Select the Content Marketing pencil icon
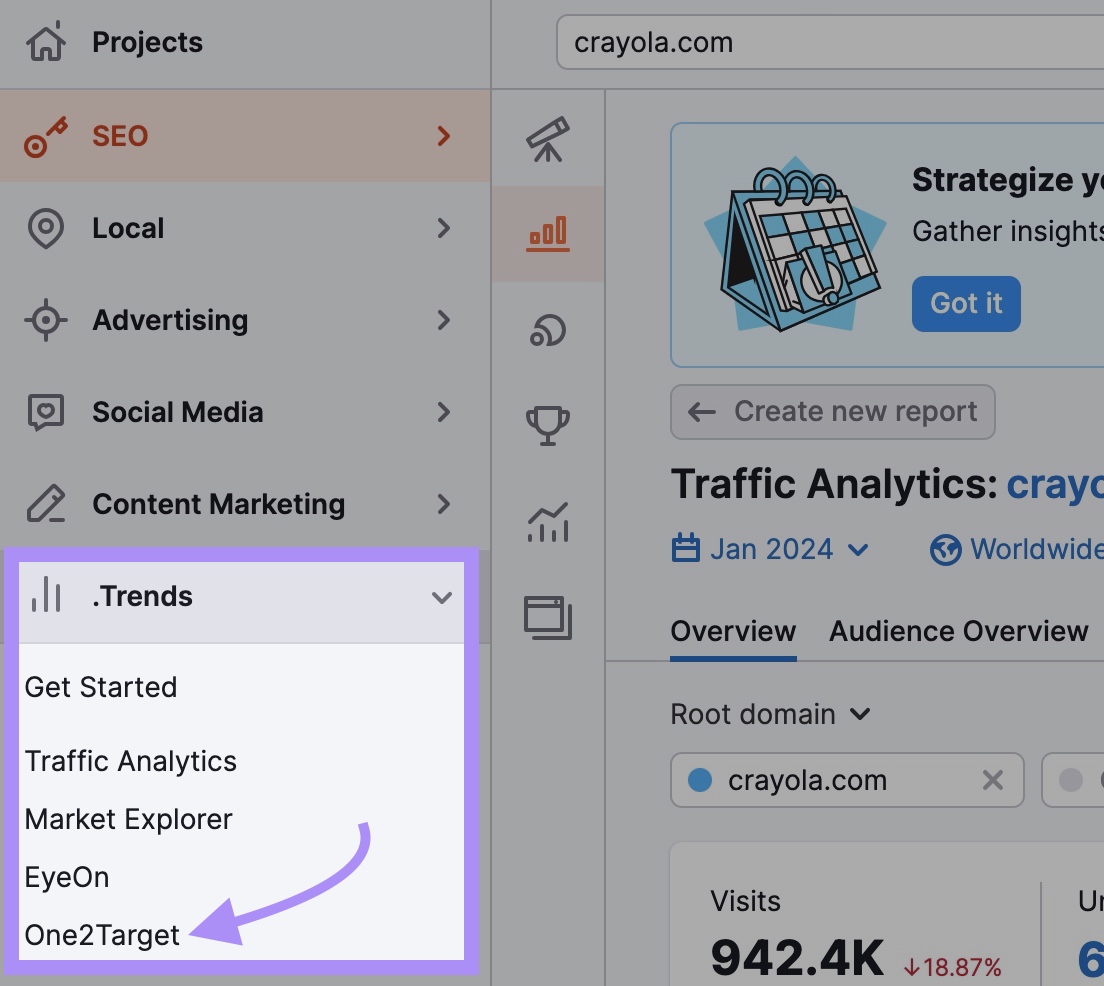The image size is (1104, 986). (x=46, y=504)
